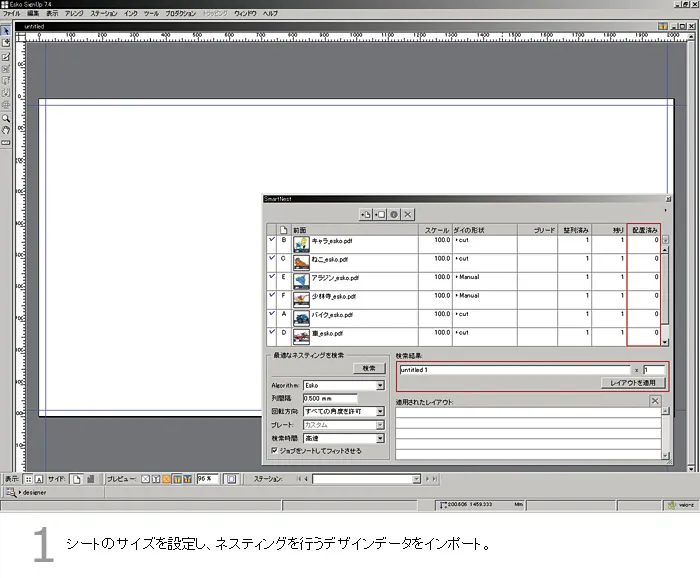700x578 pixels.
Task: Click the バイク_esko.pdf thumbnail
Action: pyautogui.click(x=301, y=315)
